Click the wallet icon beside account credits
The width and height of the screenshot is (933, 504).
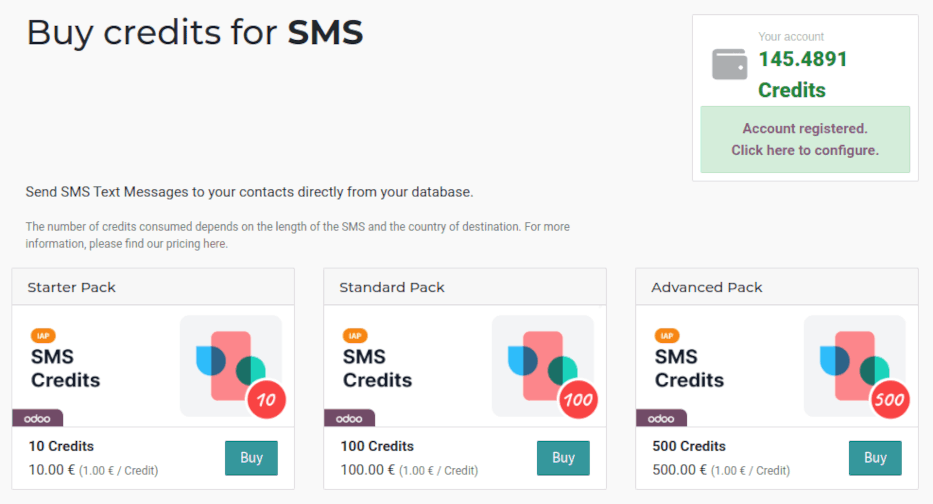coord(729,65)
